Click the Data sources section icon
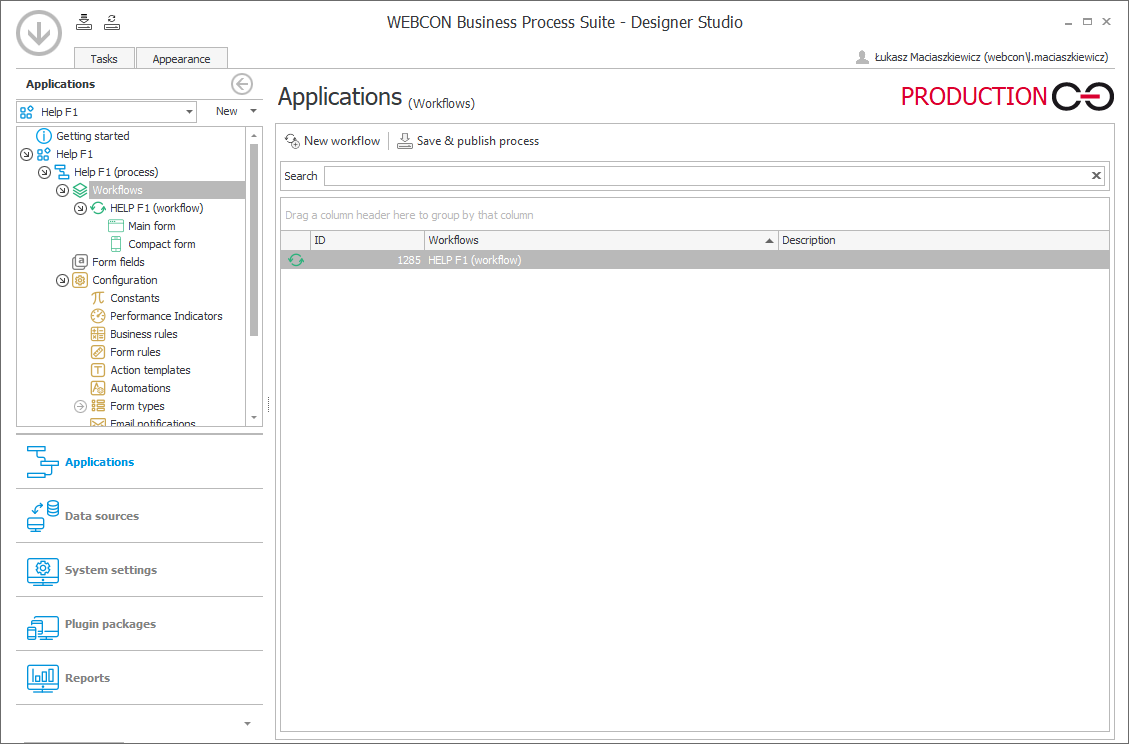Viewport: 1129px width, 744px height. point(42,516)
